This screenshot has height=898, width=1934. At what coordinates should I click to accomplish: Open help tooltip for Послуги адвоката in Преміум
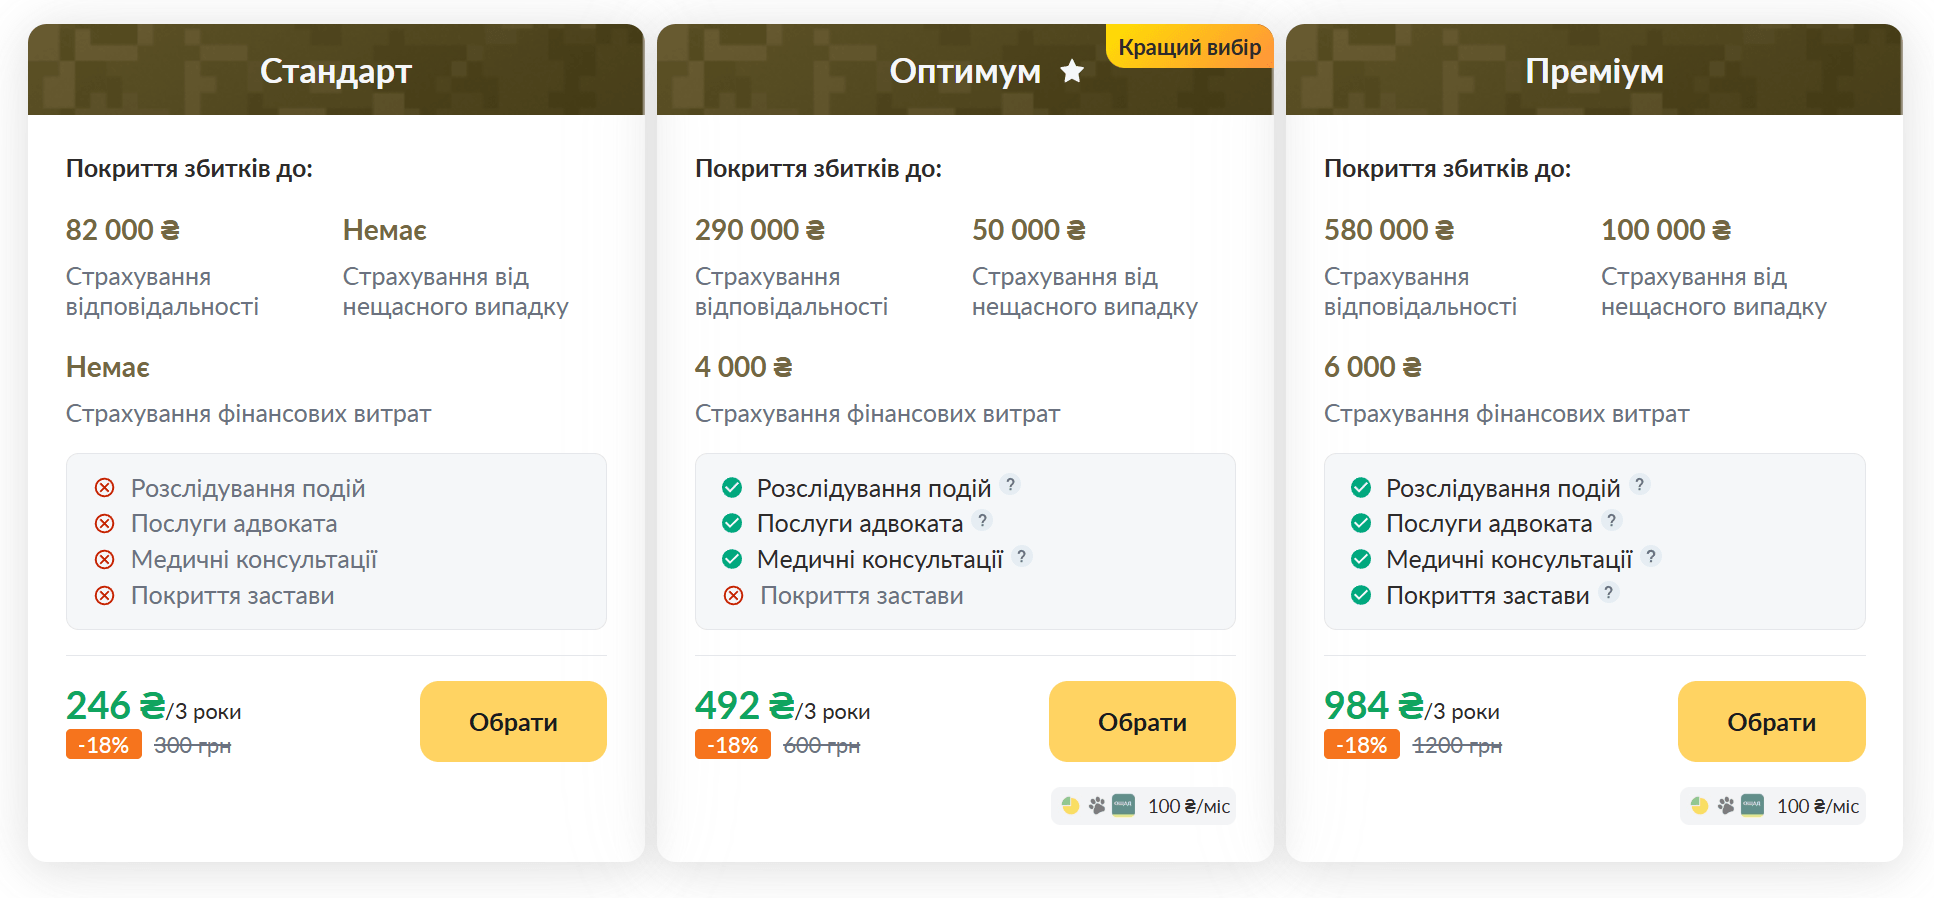1612,520
